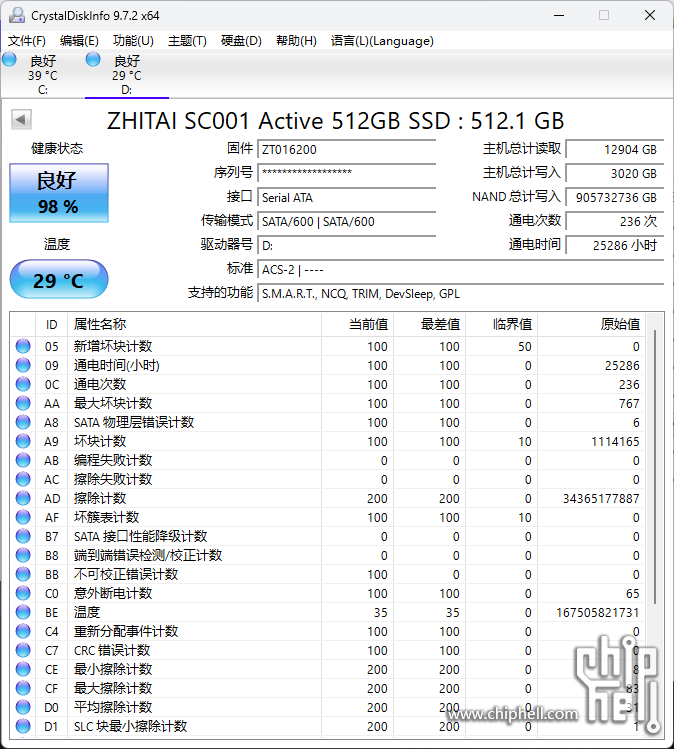
Task: Click the 临界值 column header
Action: (x=502, y=324)
